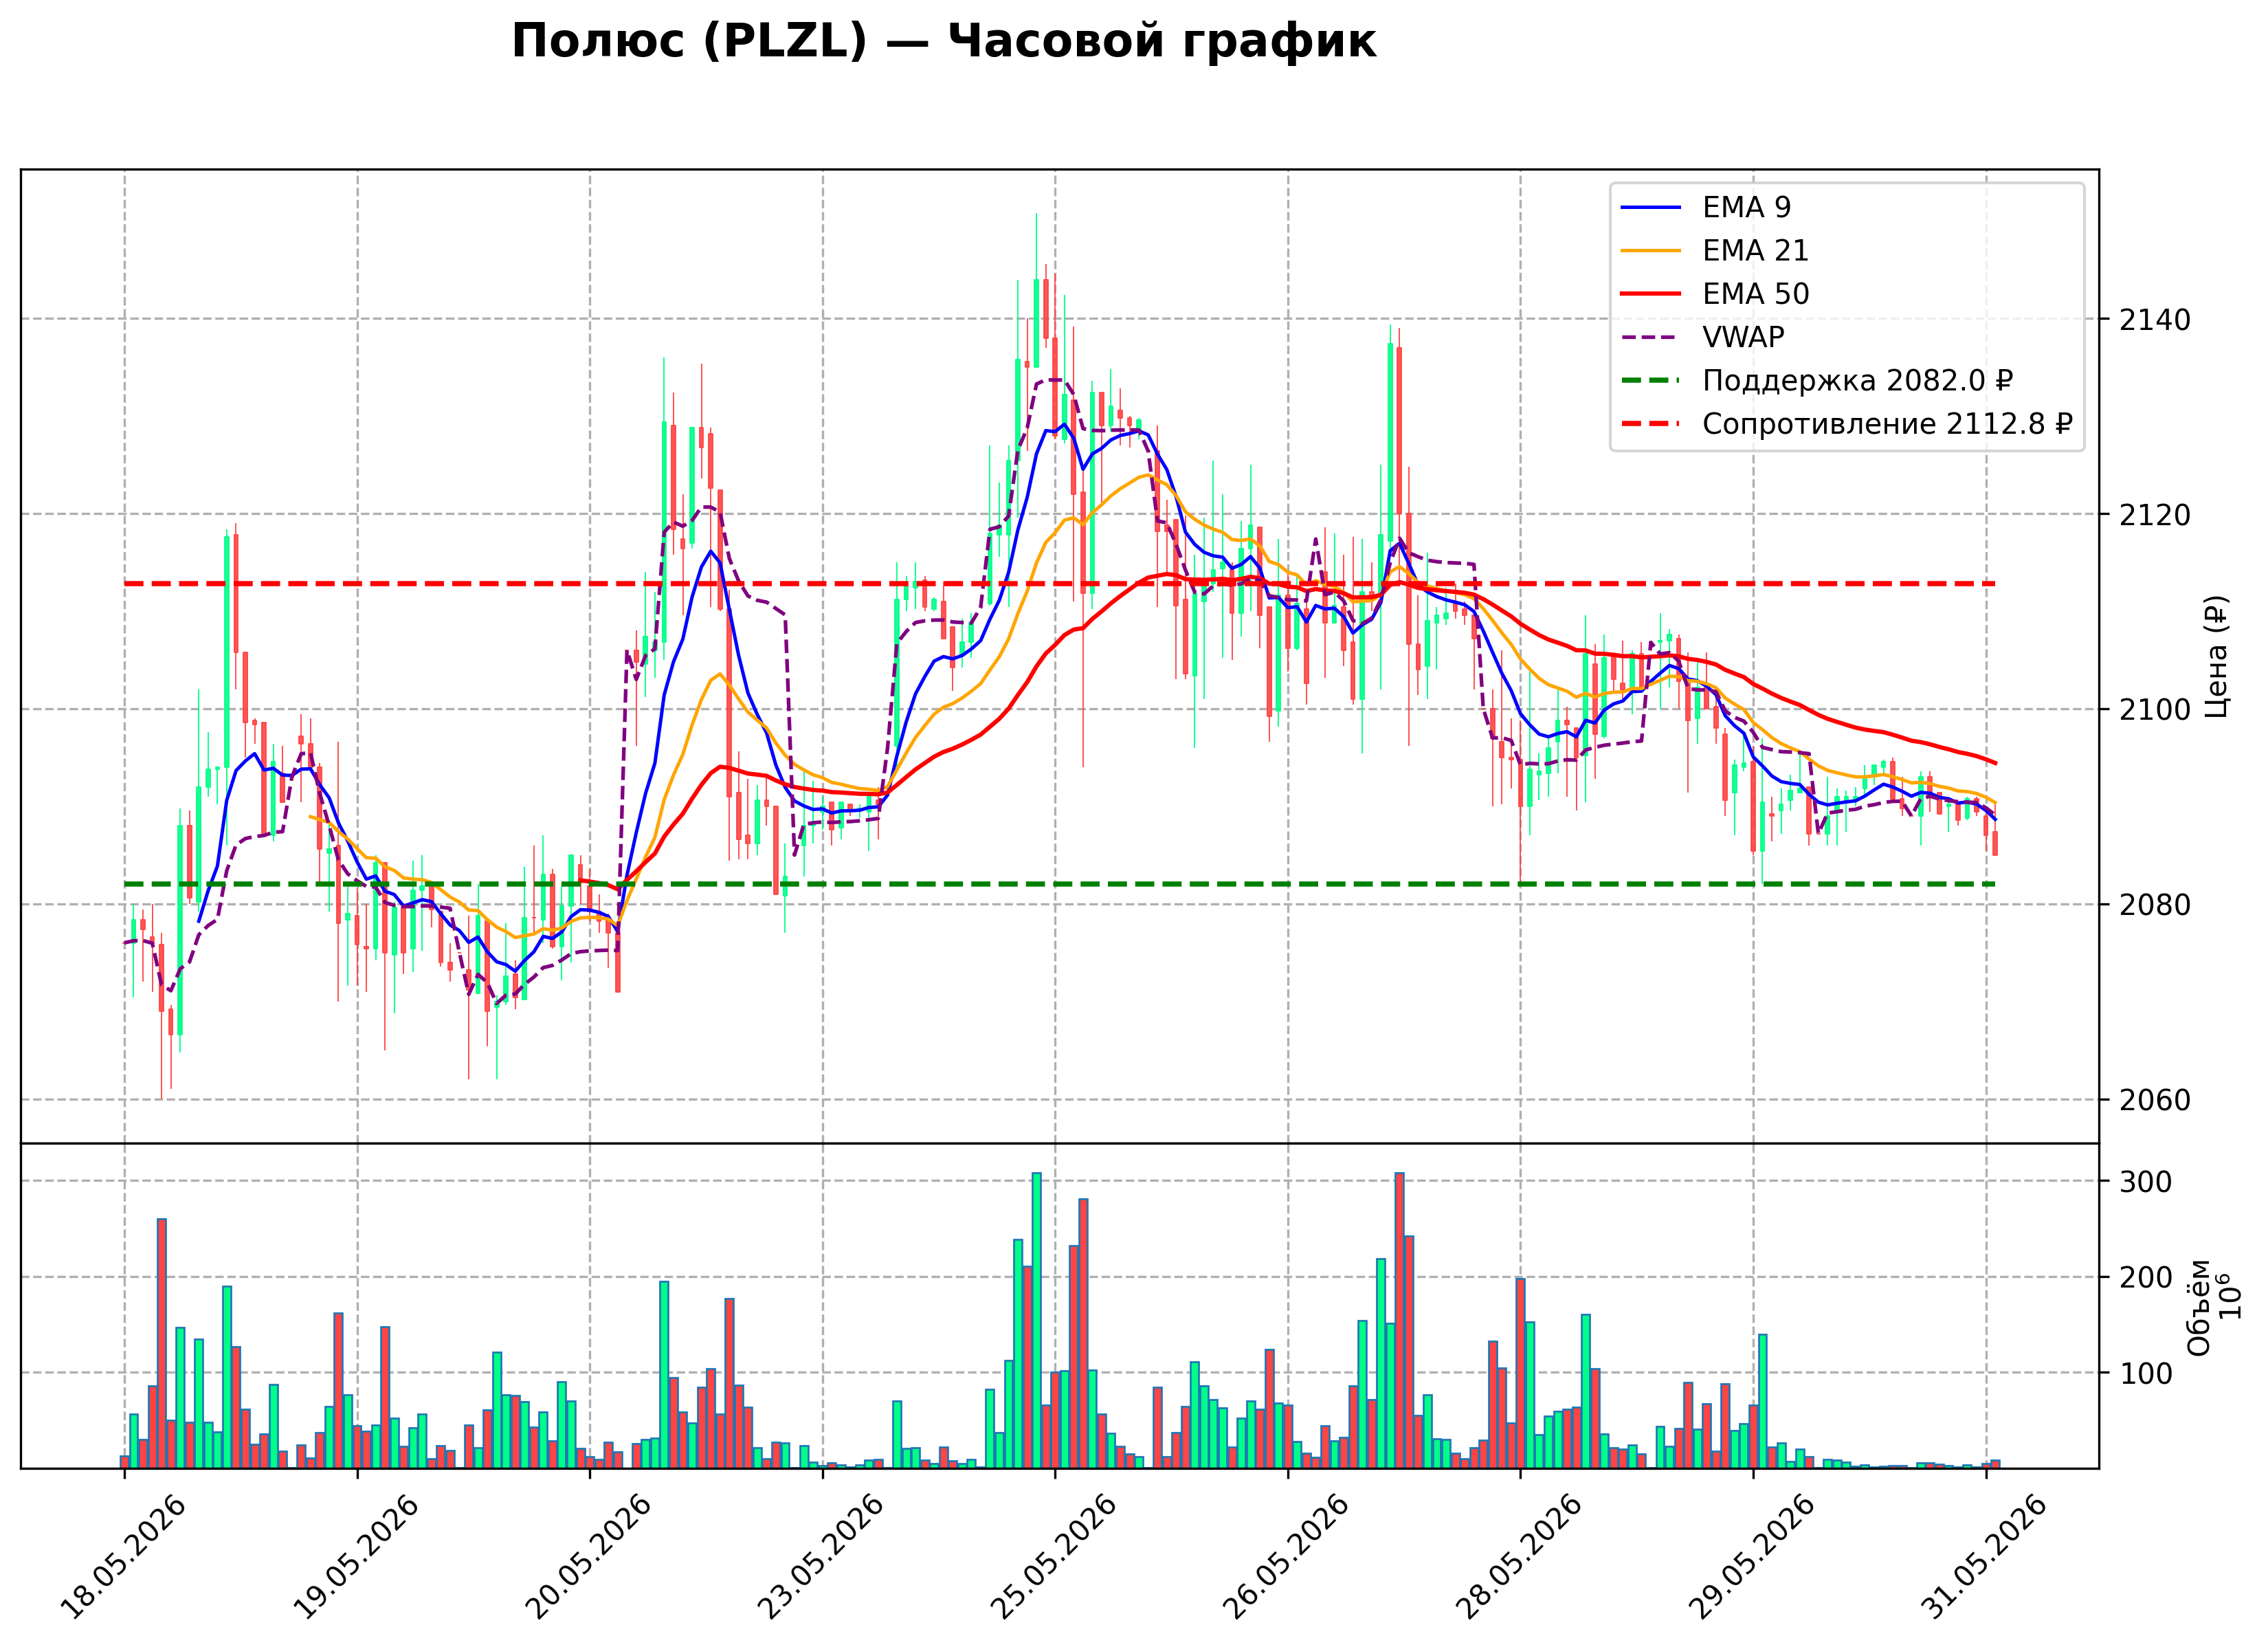Click the 18.05.2026 date label

pos(124,1557)
